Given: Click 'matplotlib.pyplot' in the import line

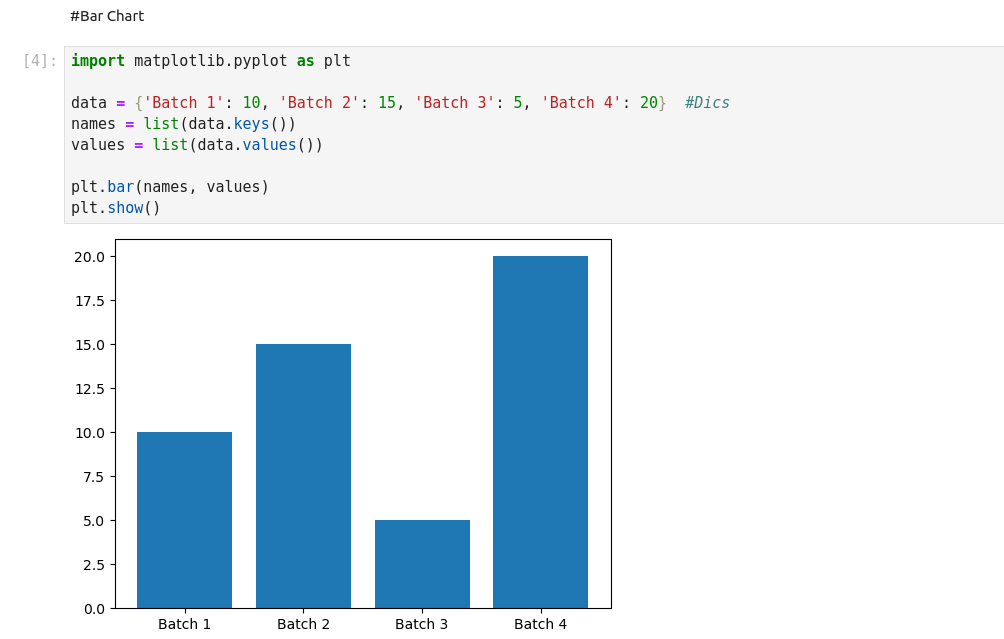Looking at the screenshot, I should [x=210, y=61].
